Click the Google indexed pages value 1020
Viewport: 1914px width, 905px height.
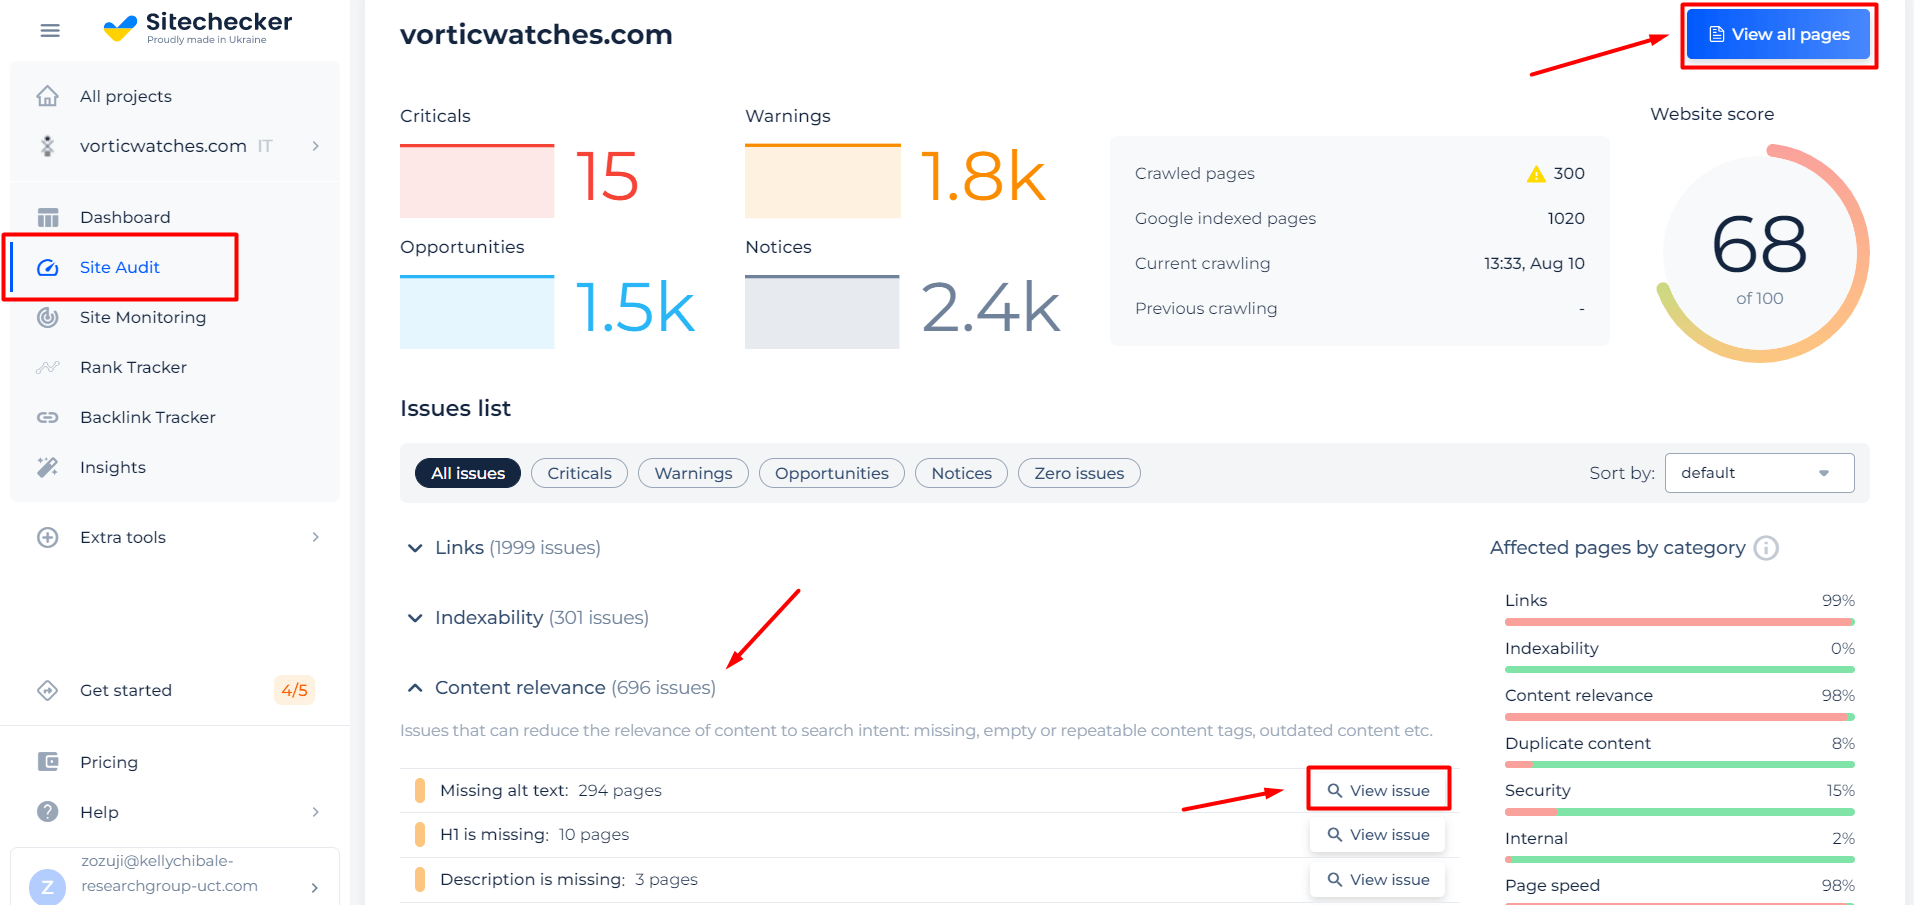pyautogui.click(x=1566, y=218)
